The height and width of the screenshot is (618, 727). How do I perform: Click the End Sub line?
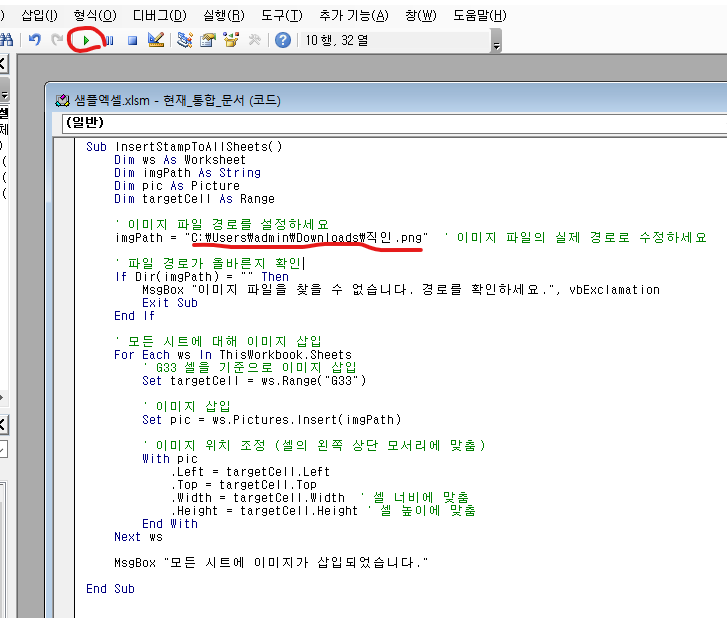[x=110, y=588]
